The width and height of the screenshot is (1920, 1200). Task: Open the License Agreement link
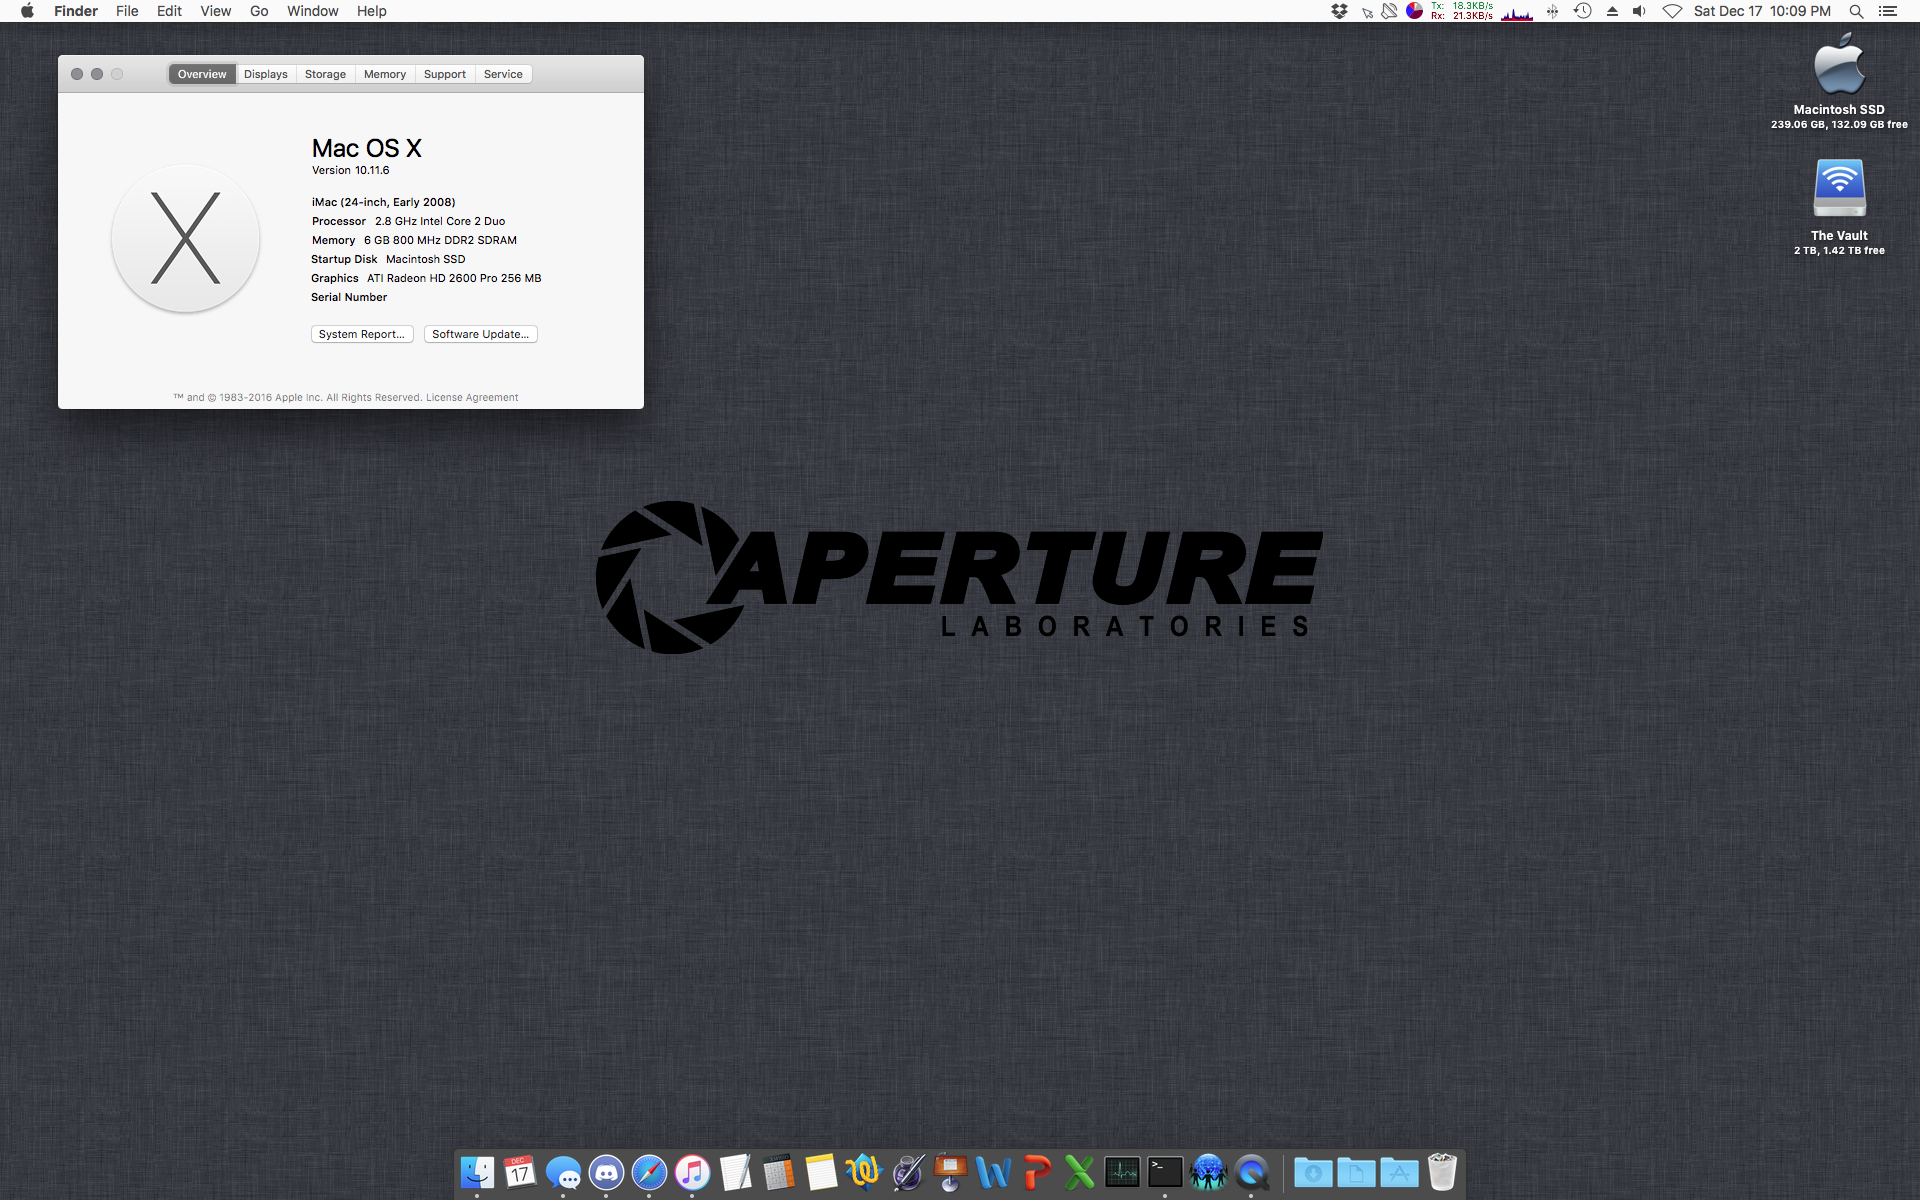[472, 397]
